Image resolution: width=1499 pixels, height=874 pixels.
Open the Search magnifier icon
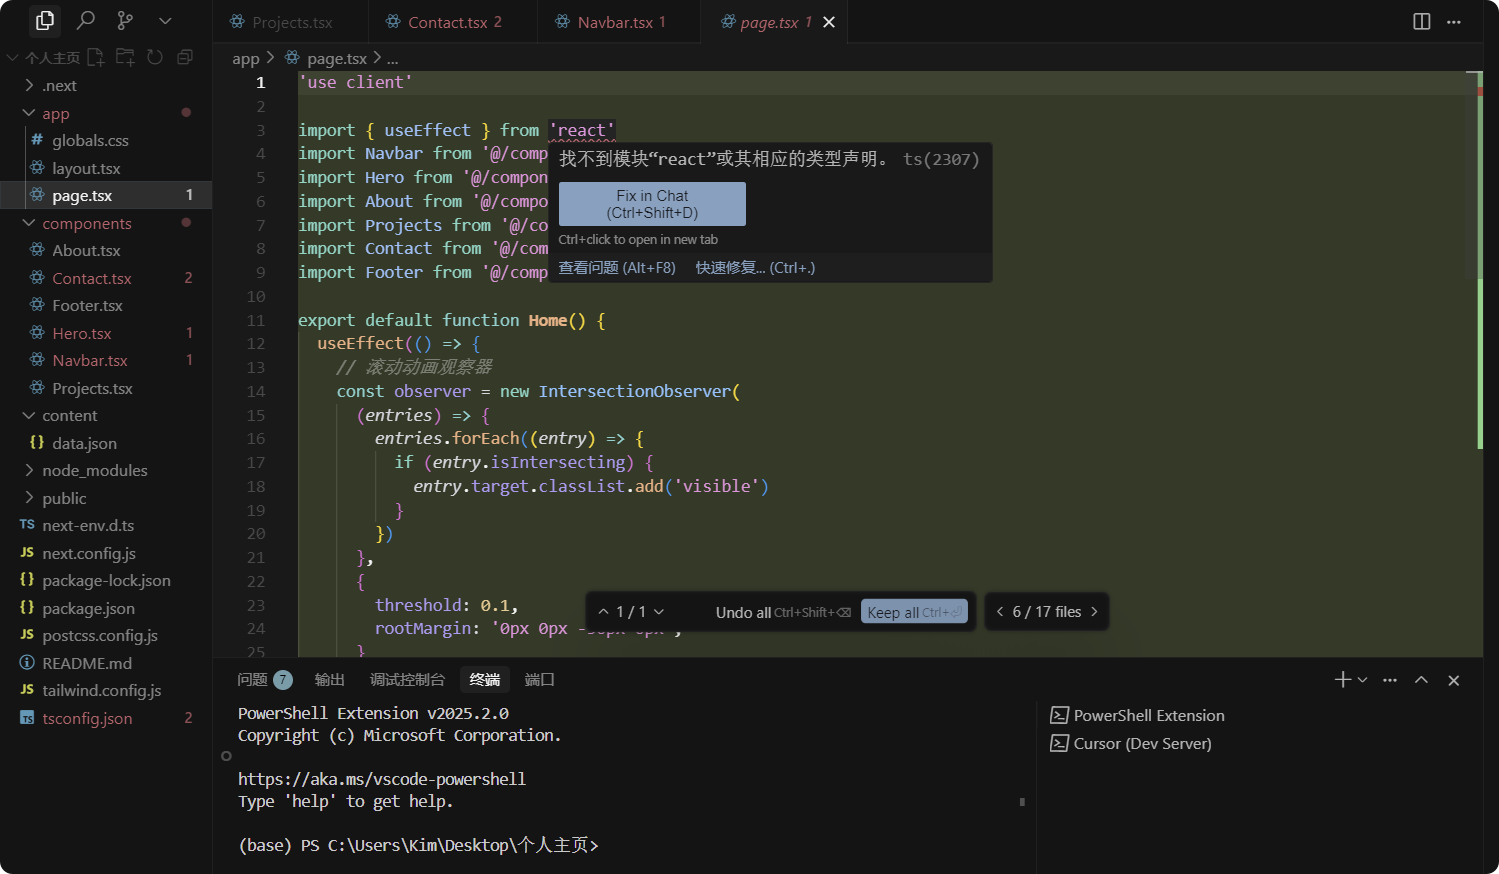(86, 20)
